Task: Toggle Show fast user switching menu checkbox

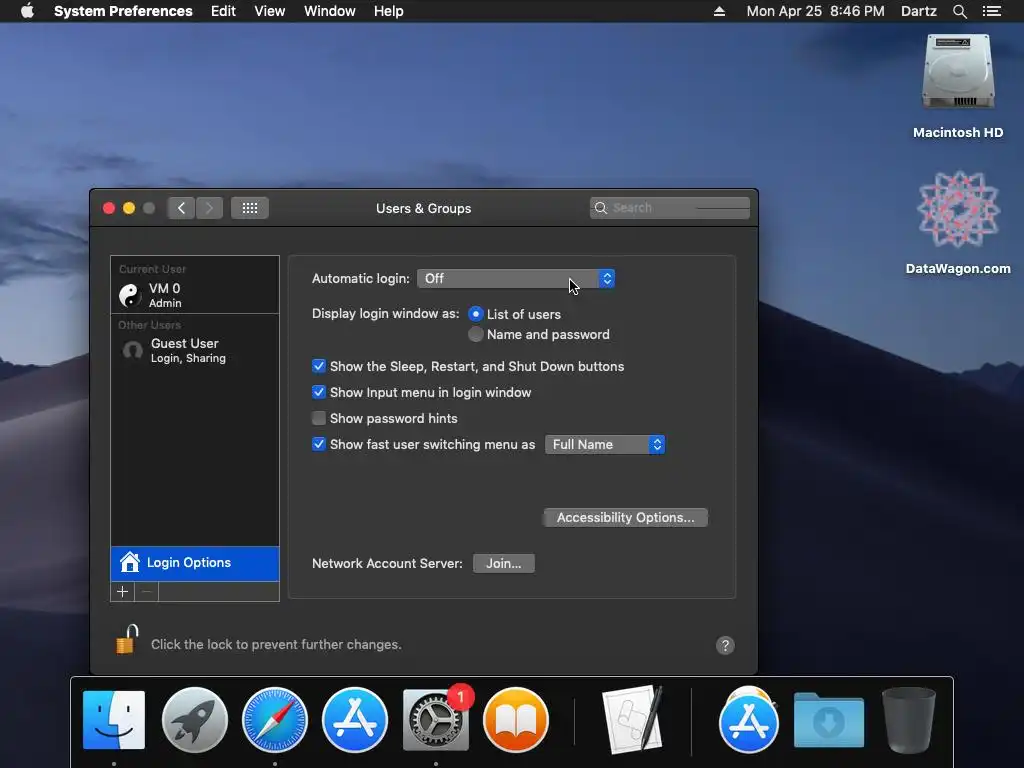Action: 319,444
